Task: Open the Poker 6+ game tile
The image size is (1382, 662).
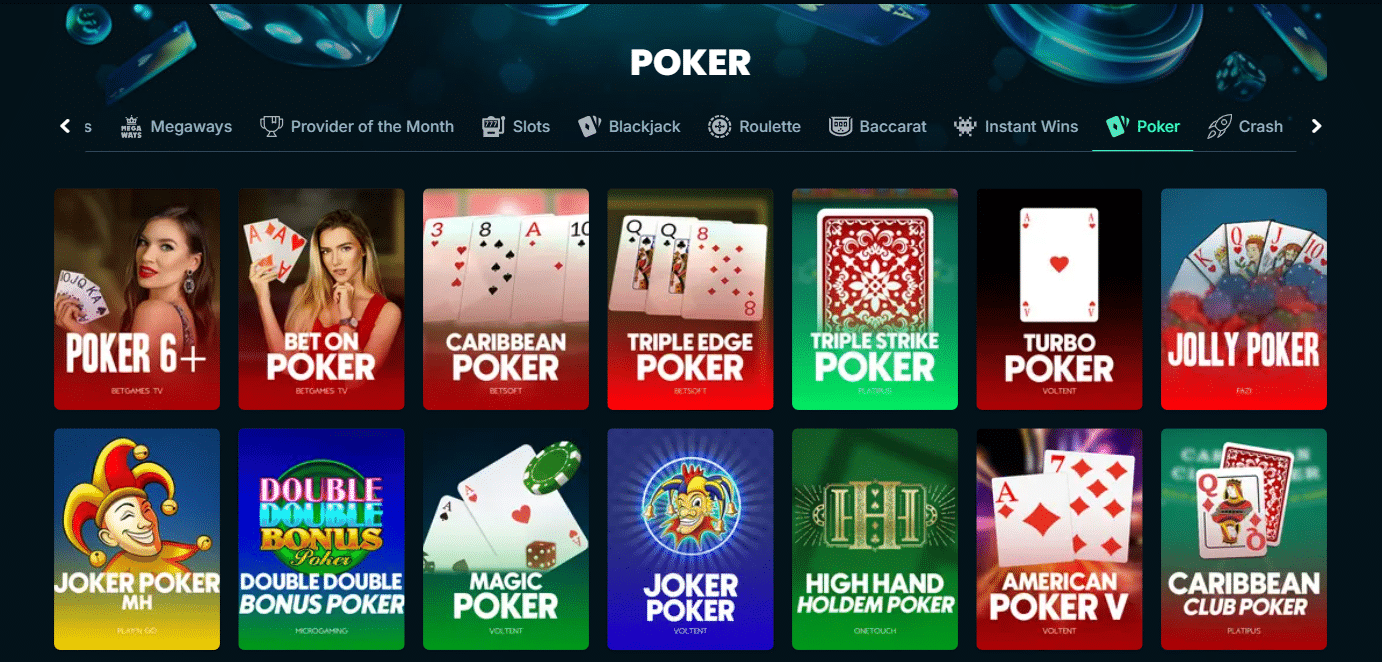Action: (x=137, y=299)
